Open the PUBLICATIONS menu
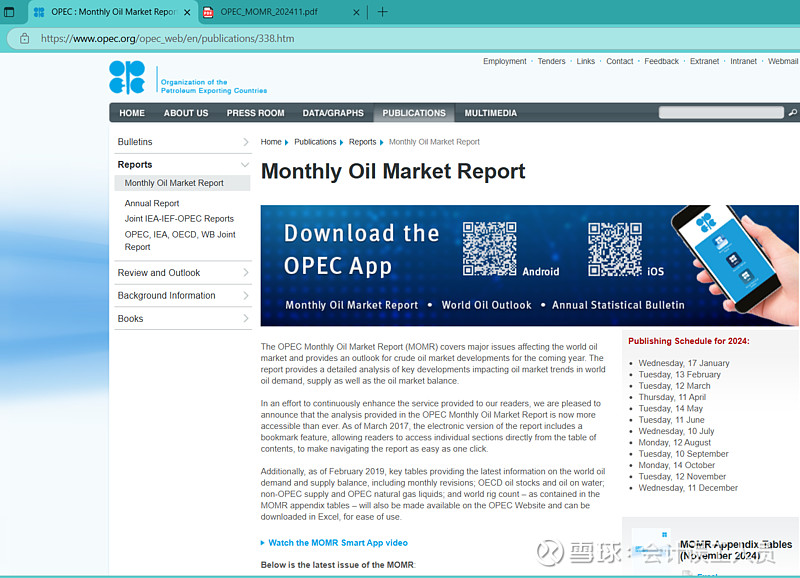 click(414, 113)
